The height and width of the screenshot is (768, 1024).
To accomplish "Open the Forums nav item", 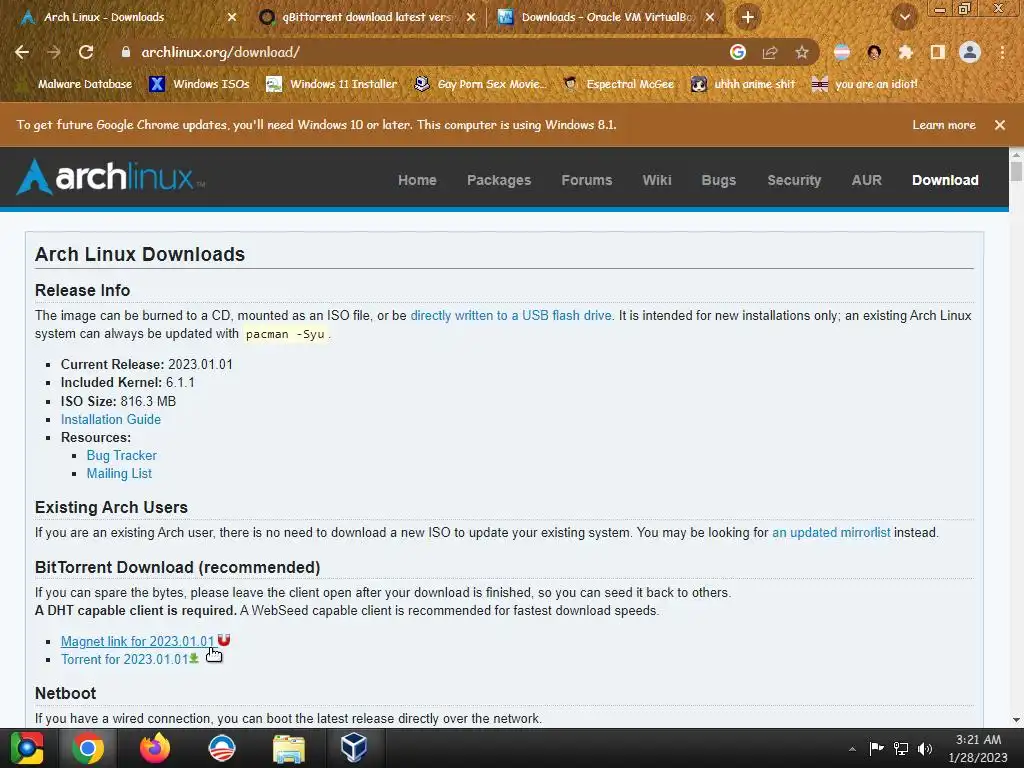I will (x=586, y=180).
